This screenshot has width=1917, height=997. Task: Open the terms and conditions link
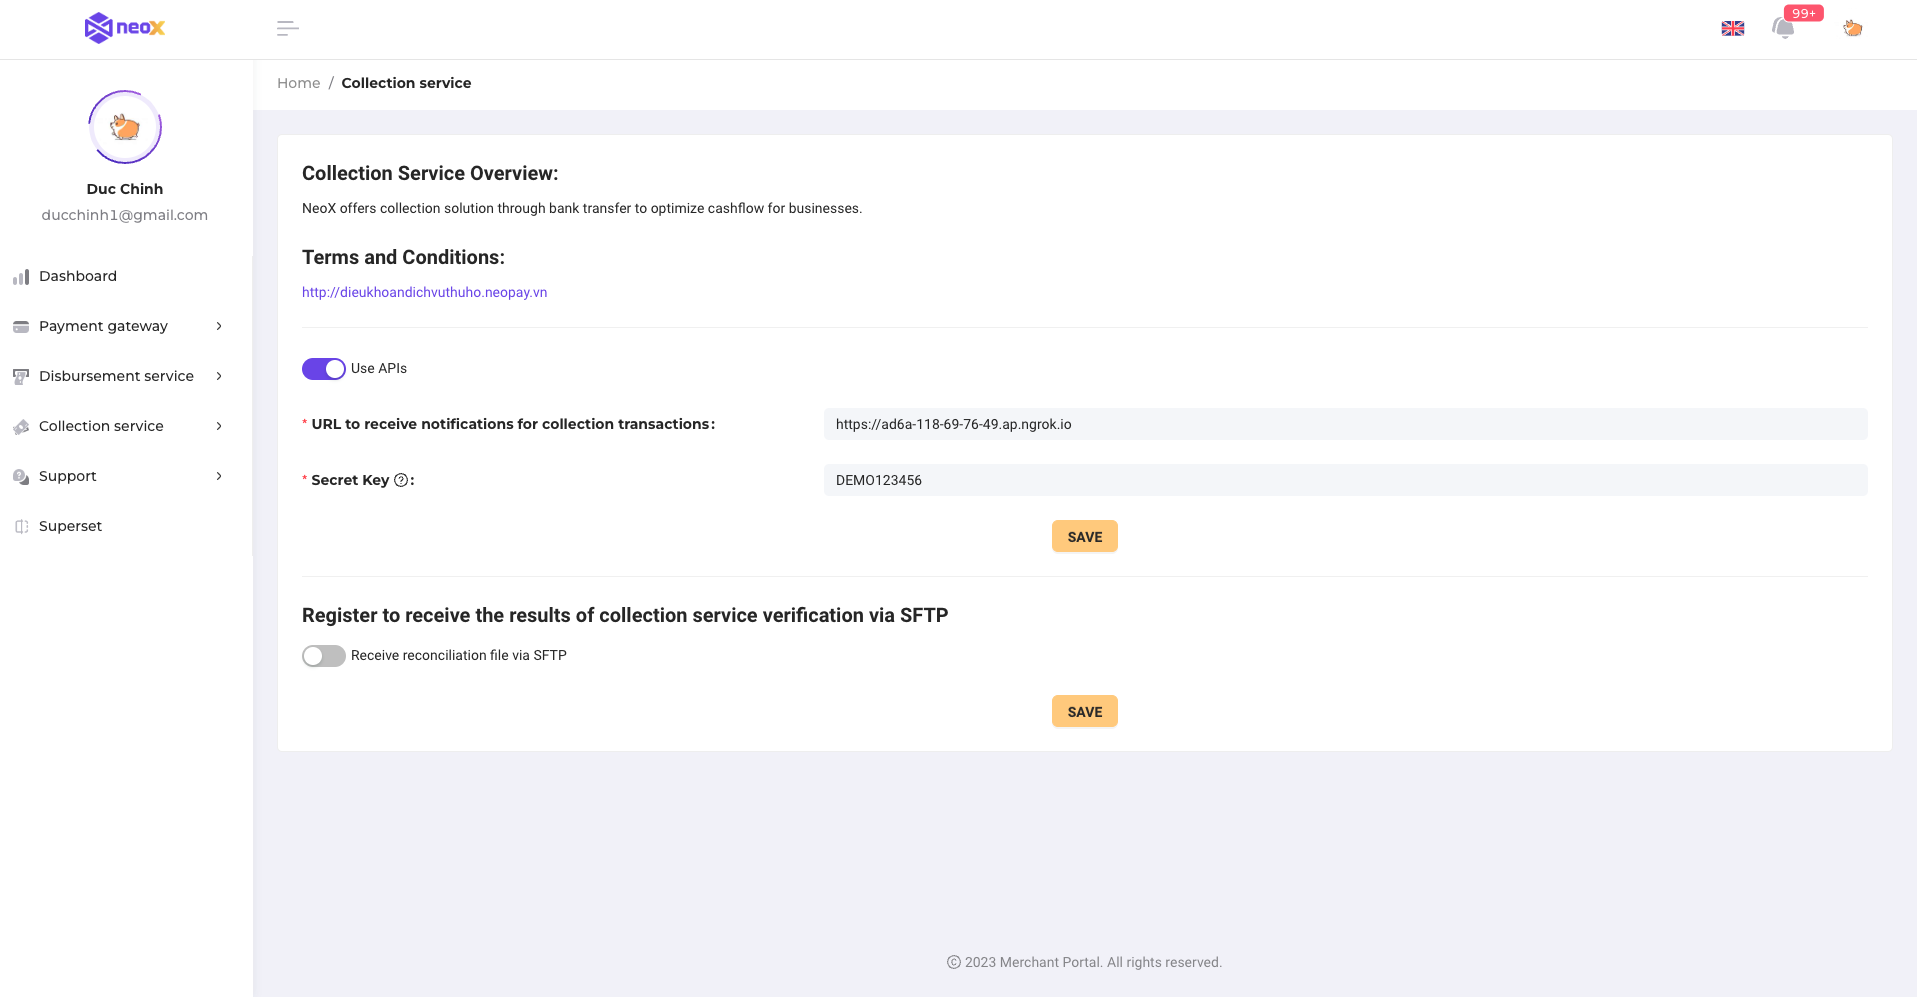tap(424, 292)
